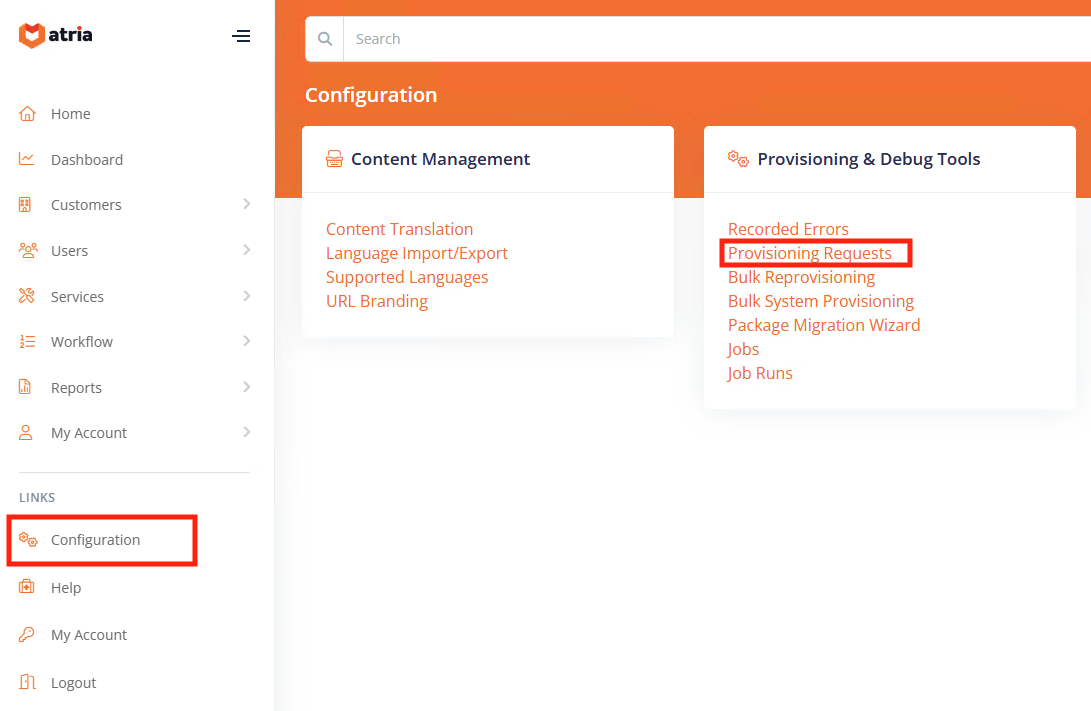Viewport: 1091px width, 711px height.
Task: Go to Recorded Errors
Action: click(788, 229)
